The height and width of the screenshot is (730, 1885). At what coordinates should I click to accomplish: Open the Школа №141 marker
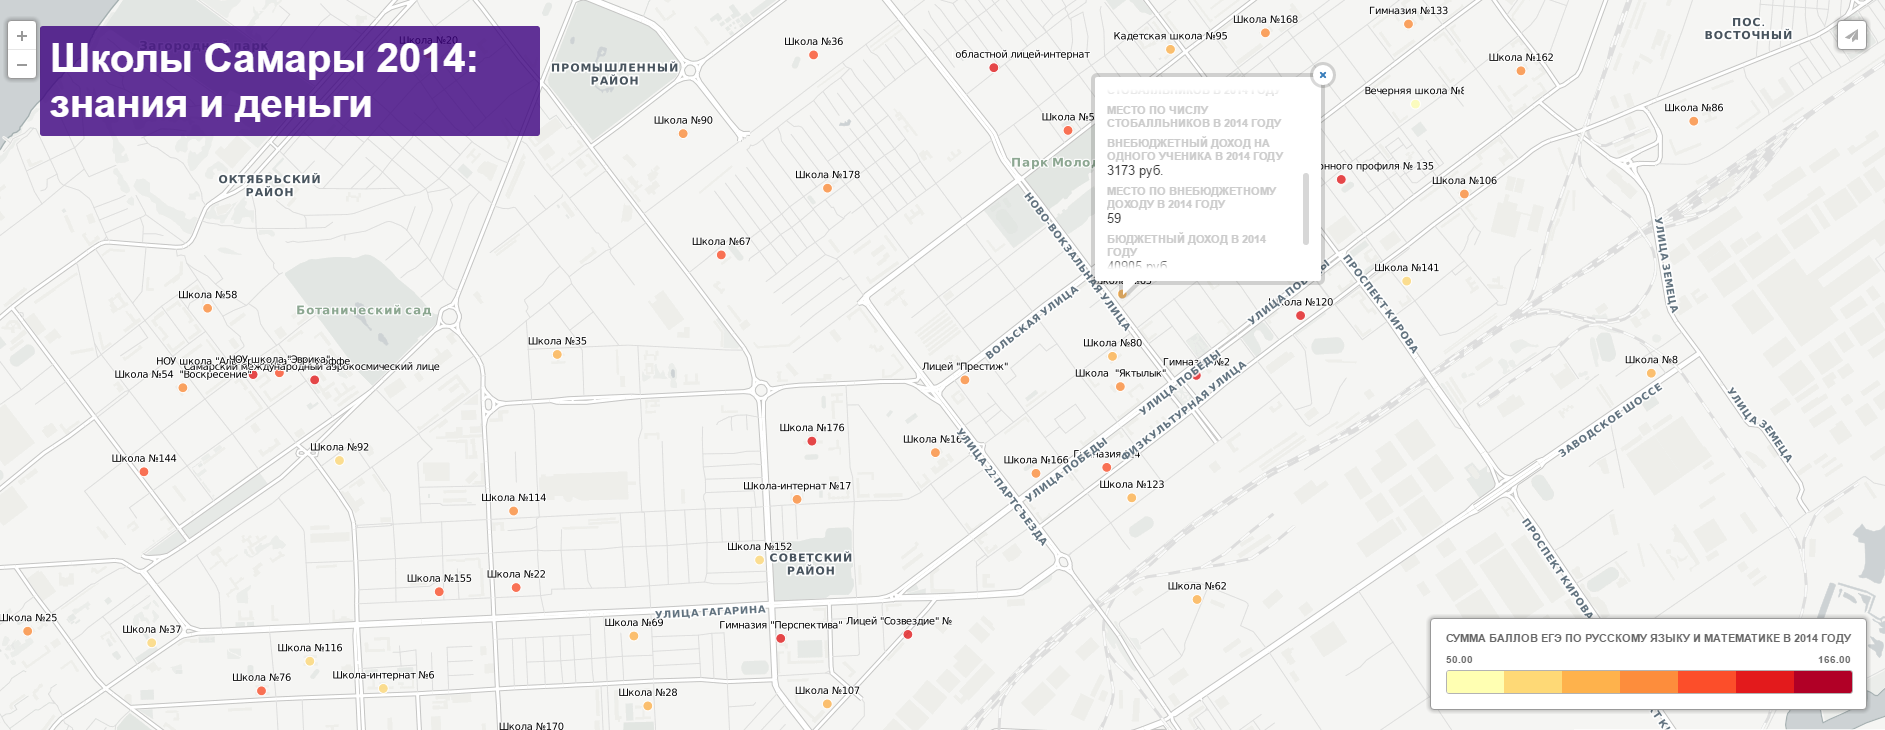[1407, 281]
